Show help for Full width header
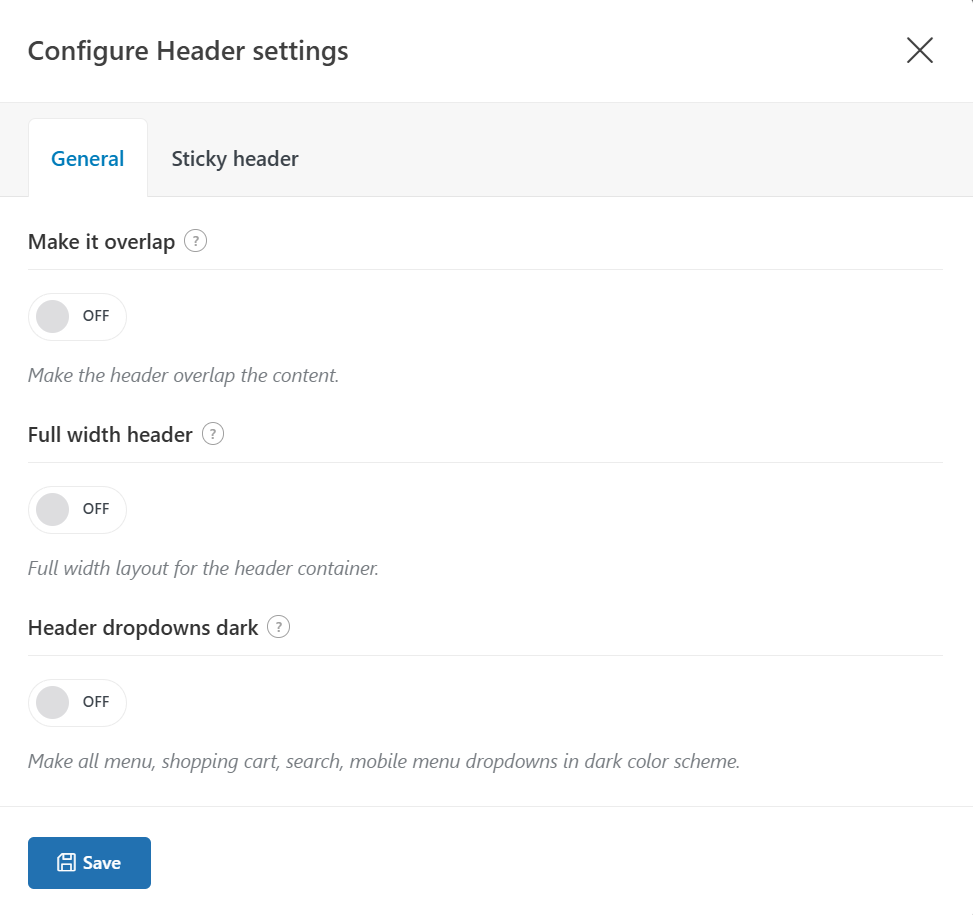 coord(213,434)
